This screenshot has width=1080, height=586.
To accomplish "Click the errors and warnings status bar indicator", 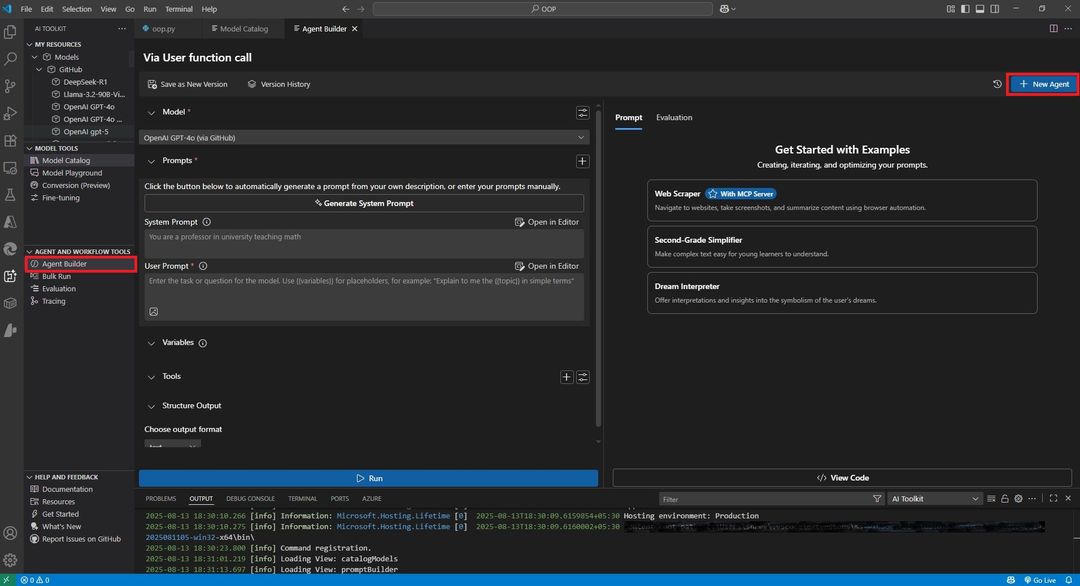I will [34, 580].
